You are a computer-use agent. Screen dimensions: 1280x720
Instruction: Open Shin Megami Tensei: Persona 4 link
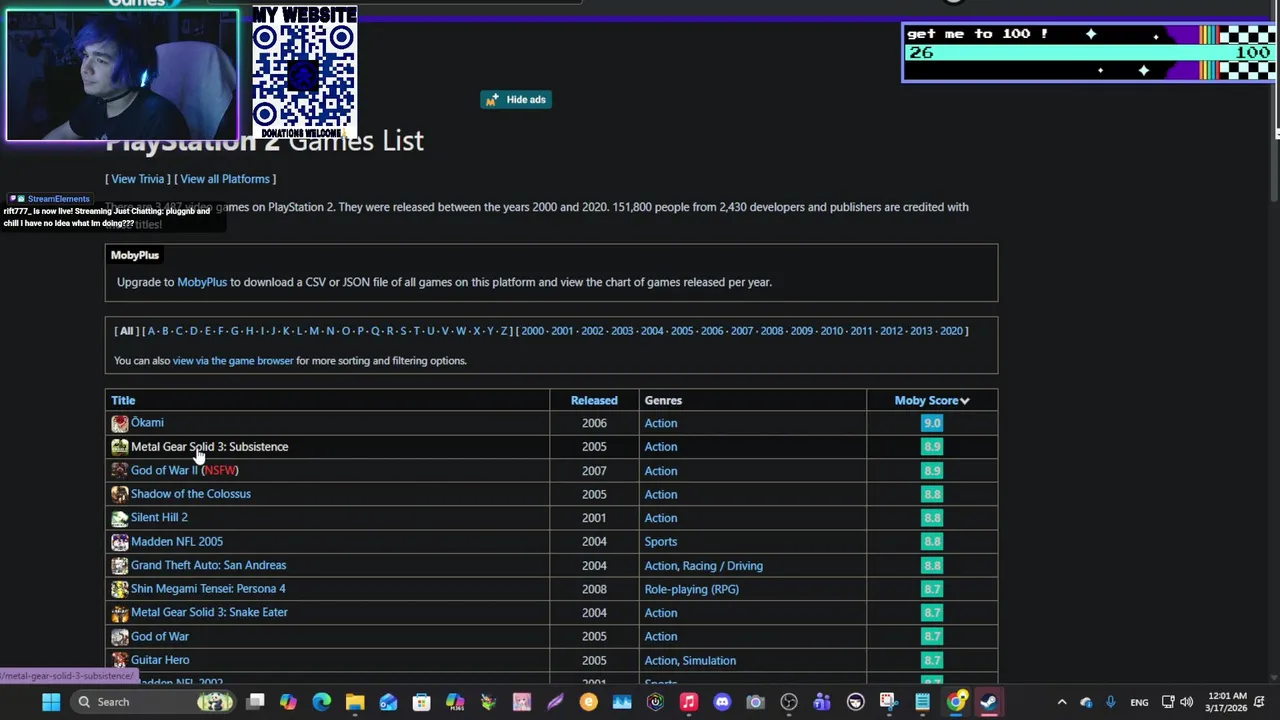[208, 589]
